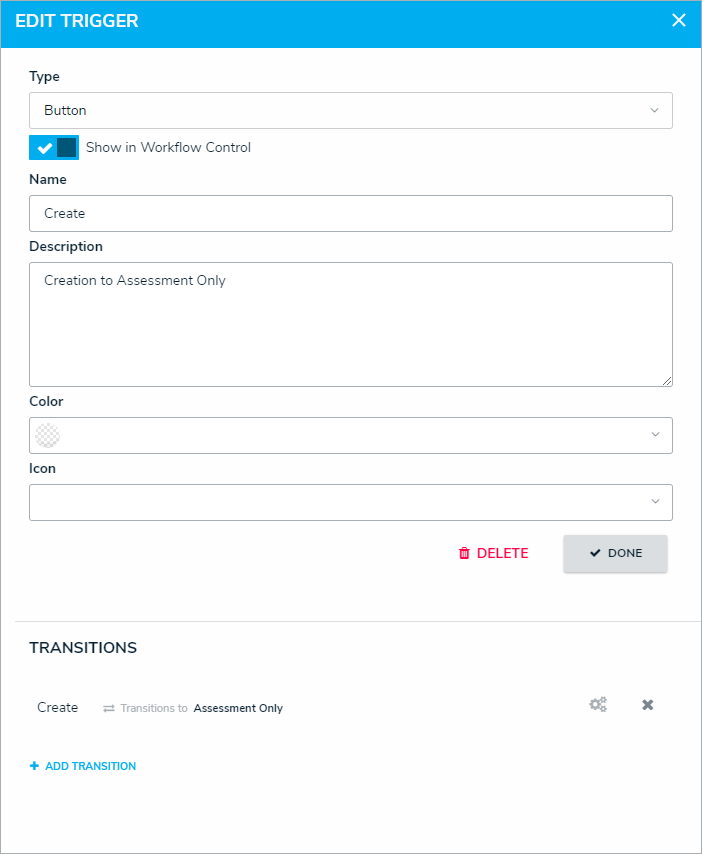Click the Assessment Only transition target

(238, 708)
